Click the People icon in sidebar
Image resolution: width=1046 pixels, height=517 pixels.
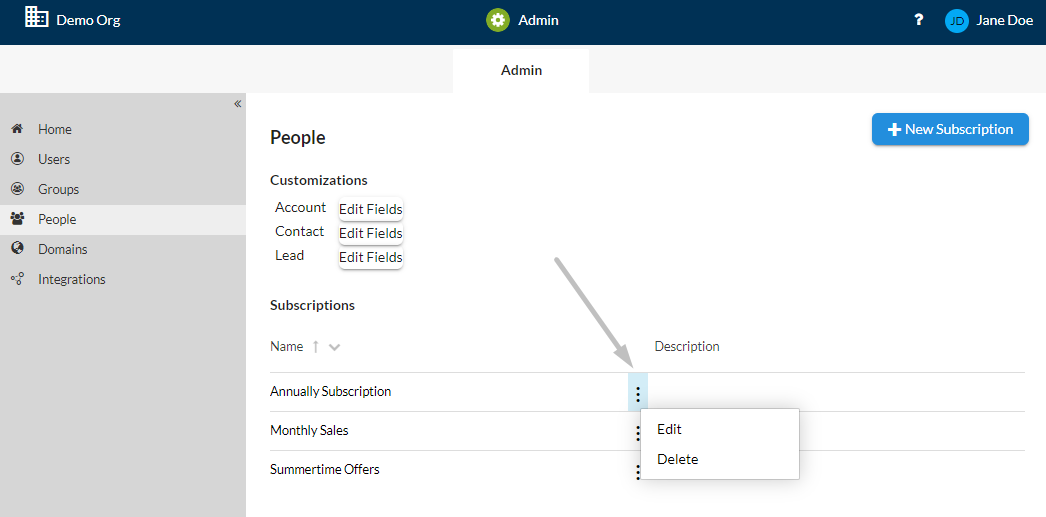17,219
